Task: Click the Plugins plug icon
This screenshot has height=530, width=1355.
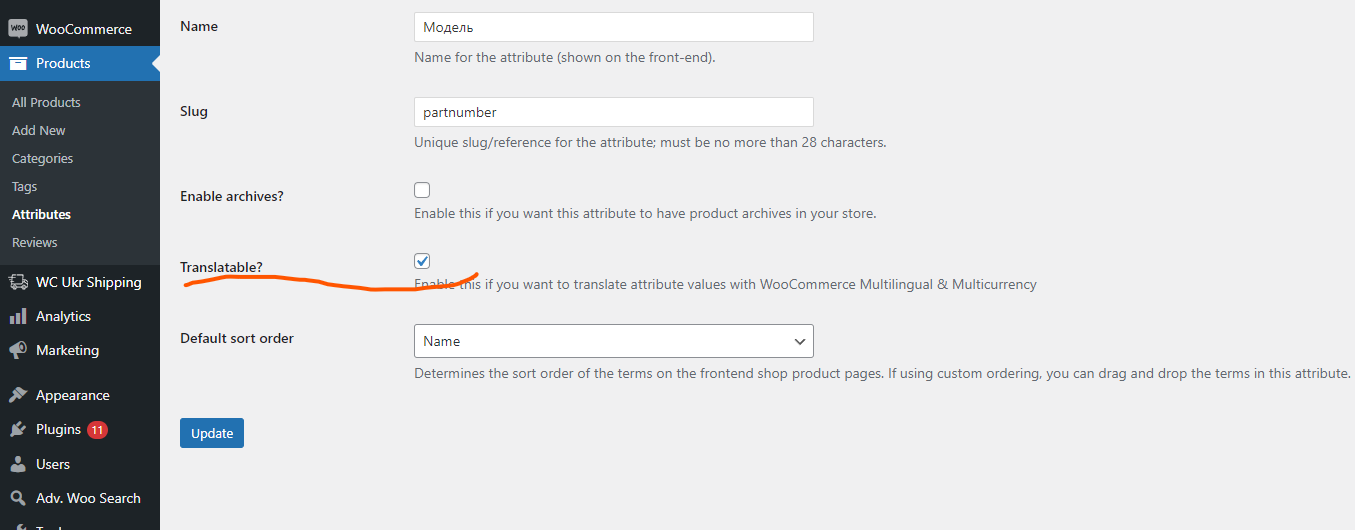Action: point(18,429)
